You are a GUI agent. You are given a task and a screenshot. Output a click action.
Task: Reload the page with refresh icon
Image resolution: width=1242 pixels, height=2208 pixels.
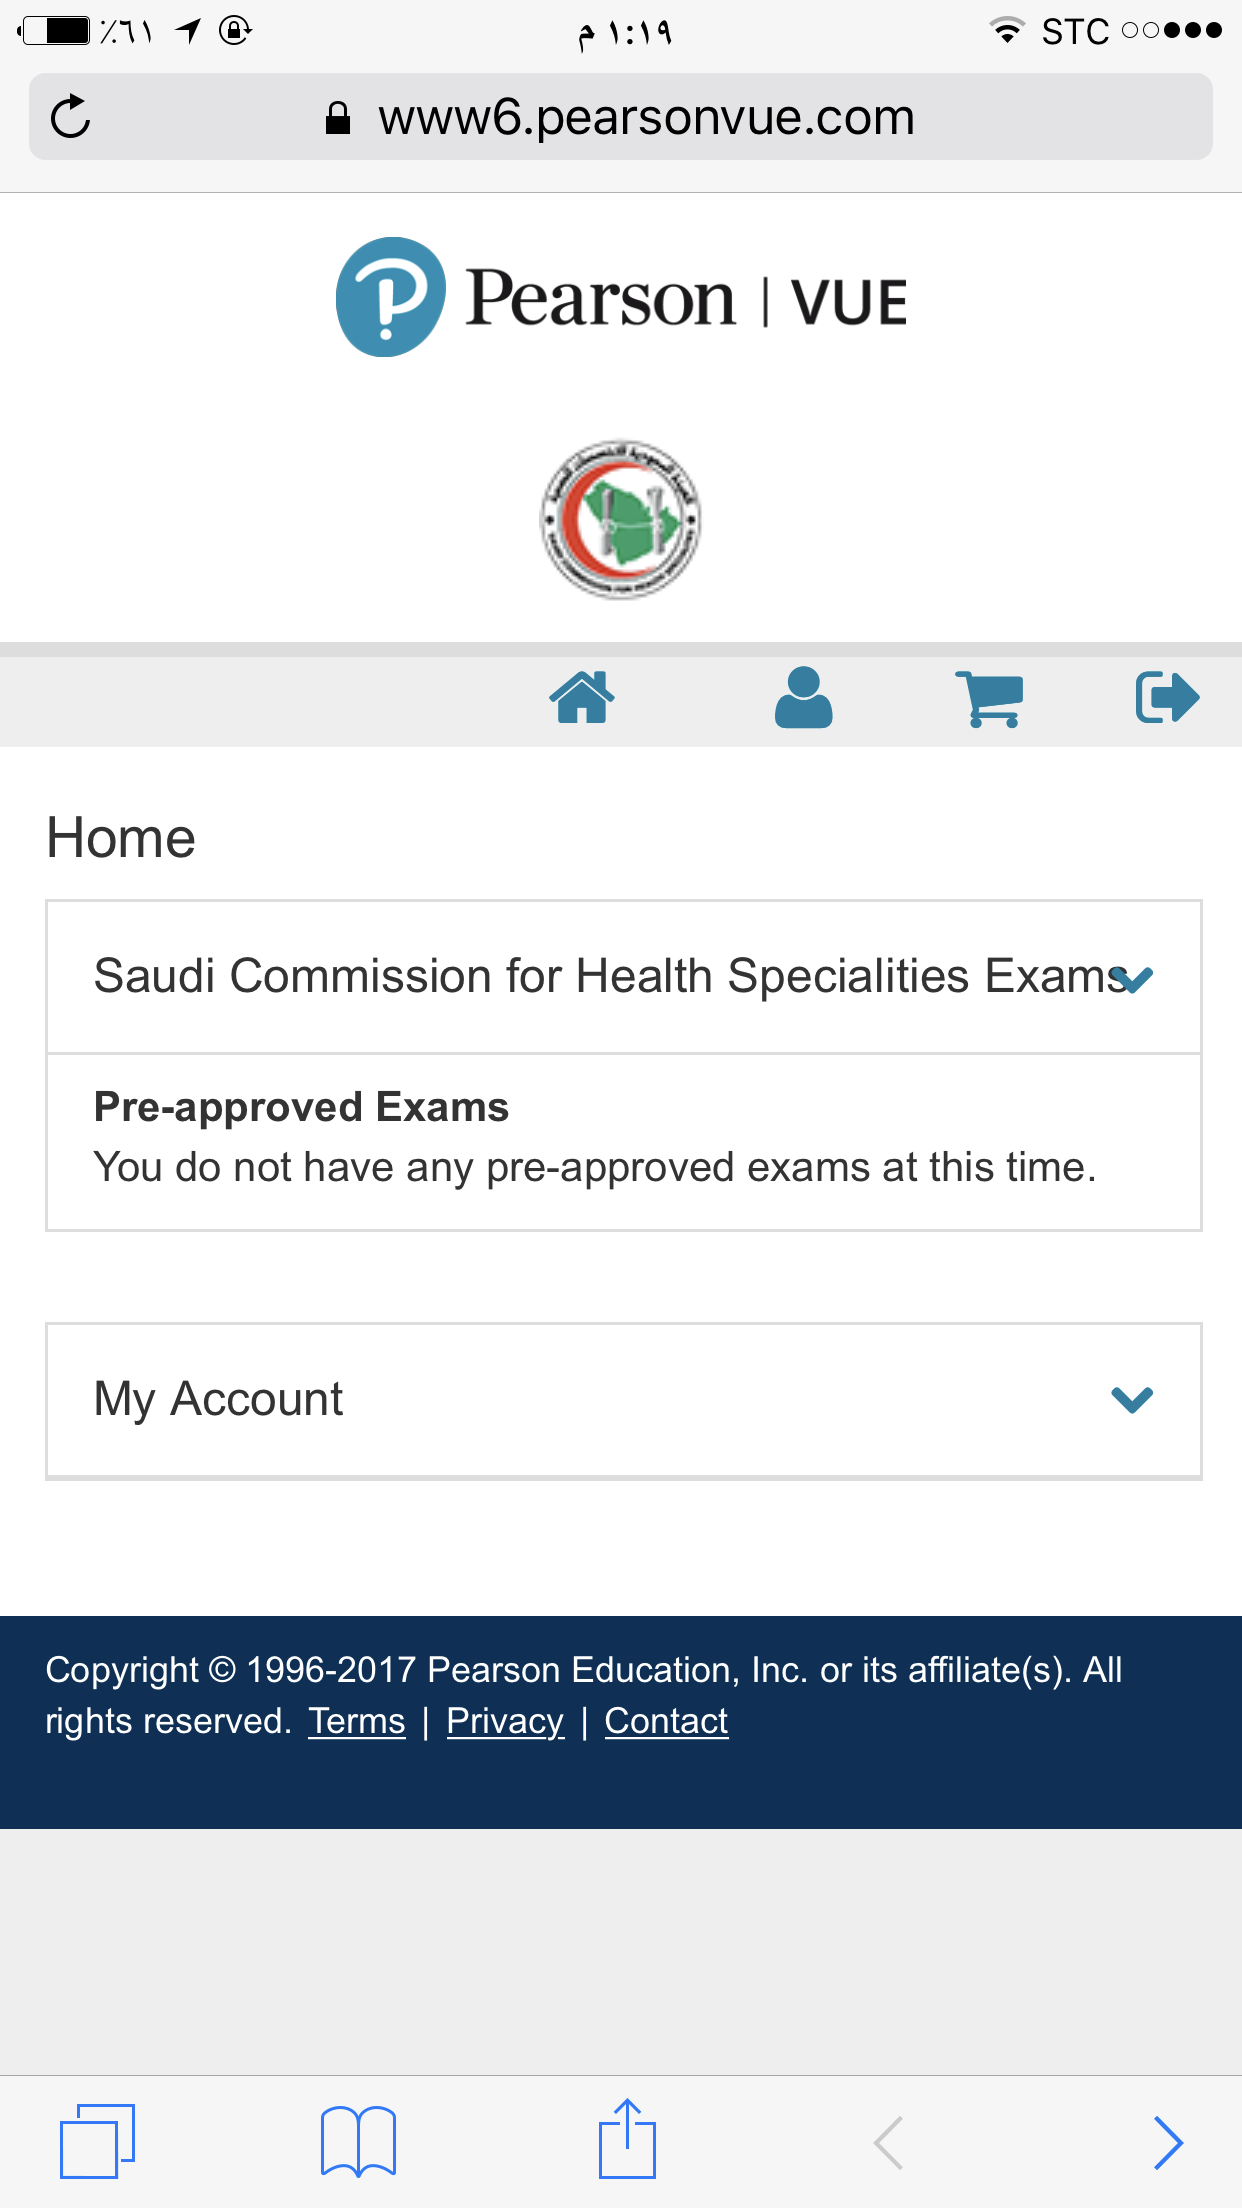coord(71,117)
